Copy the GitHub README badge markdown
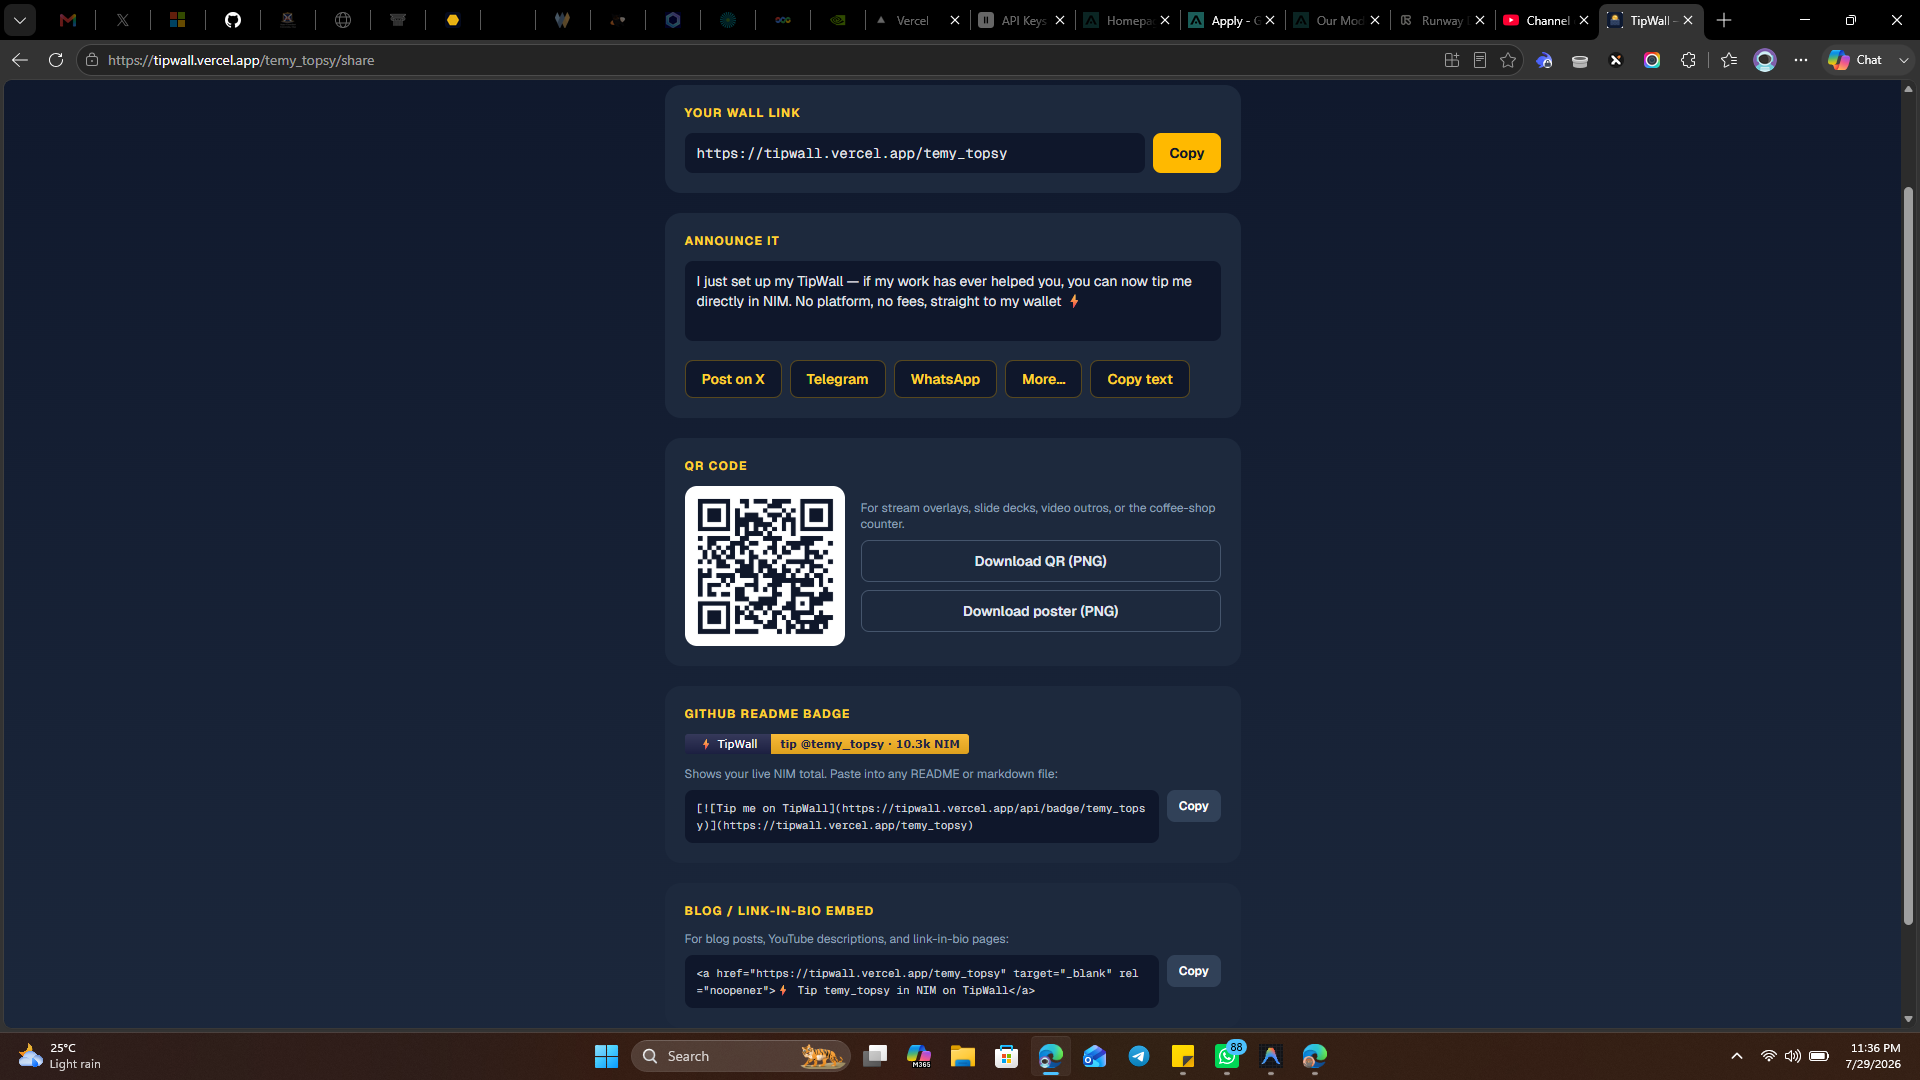The height and width of the screenshot is (1080, 1920). [x=1193, y=806]
